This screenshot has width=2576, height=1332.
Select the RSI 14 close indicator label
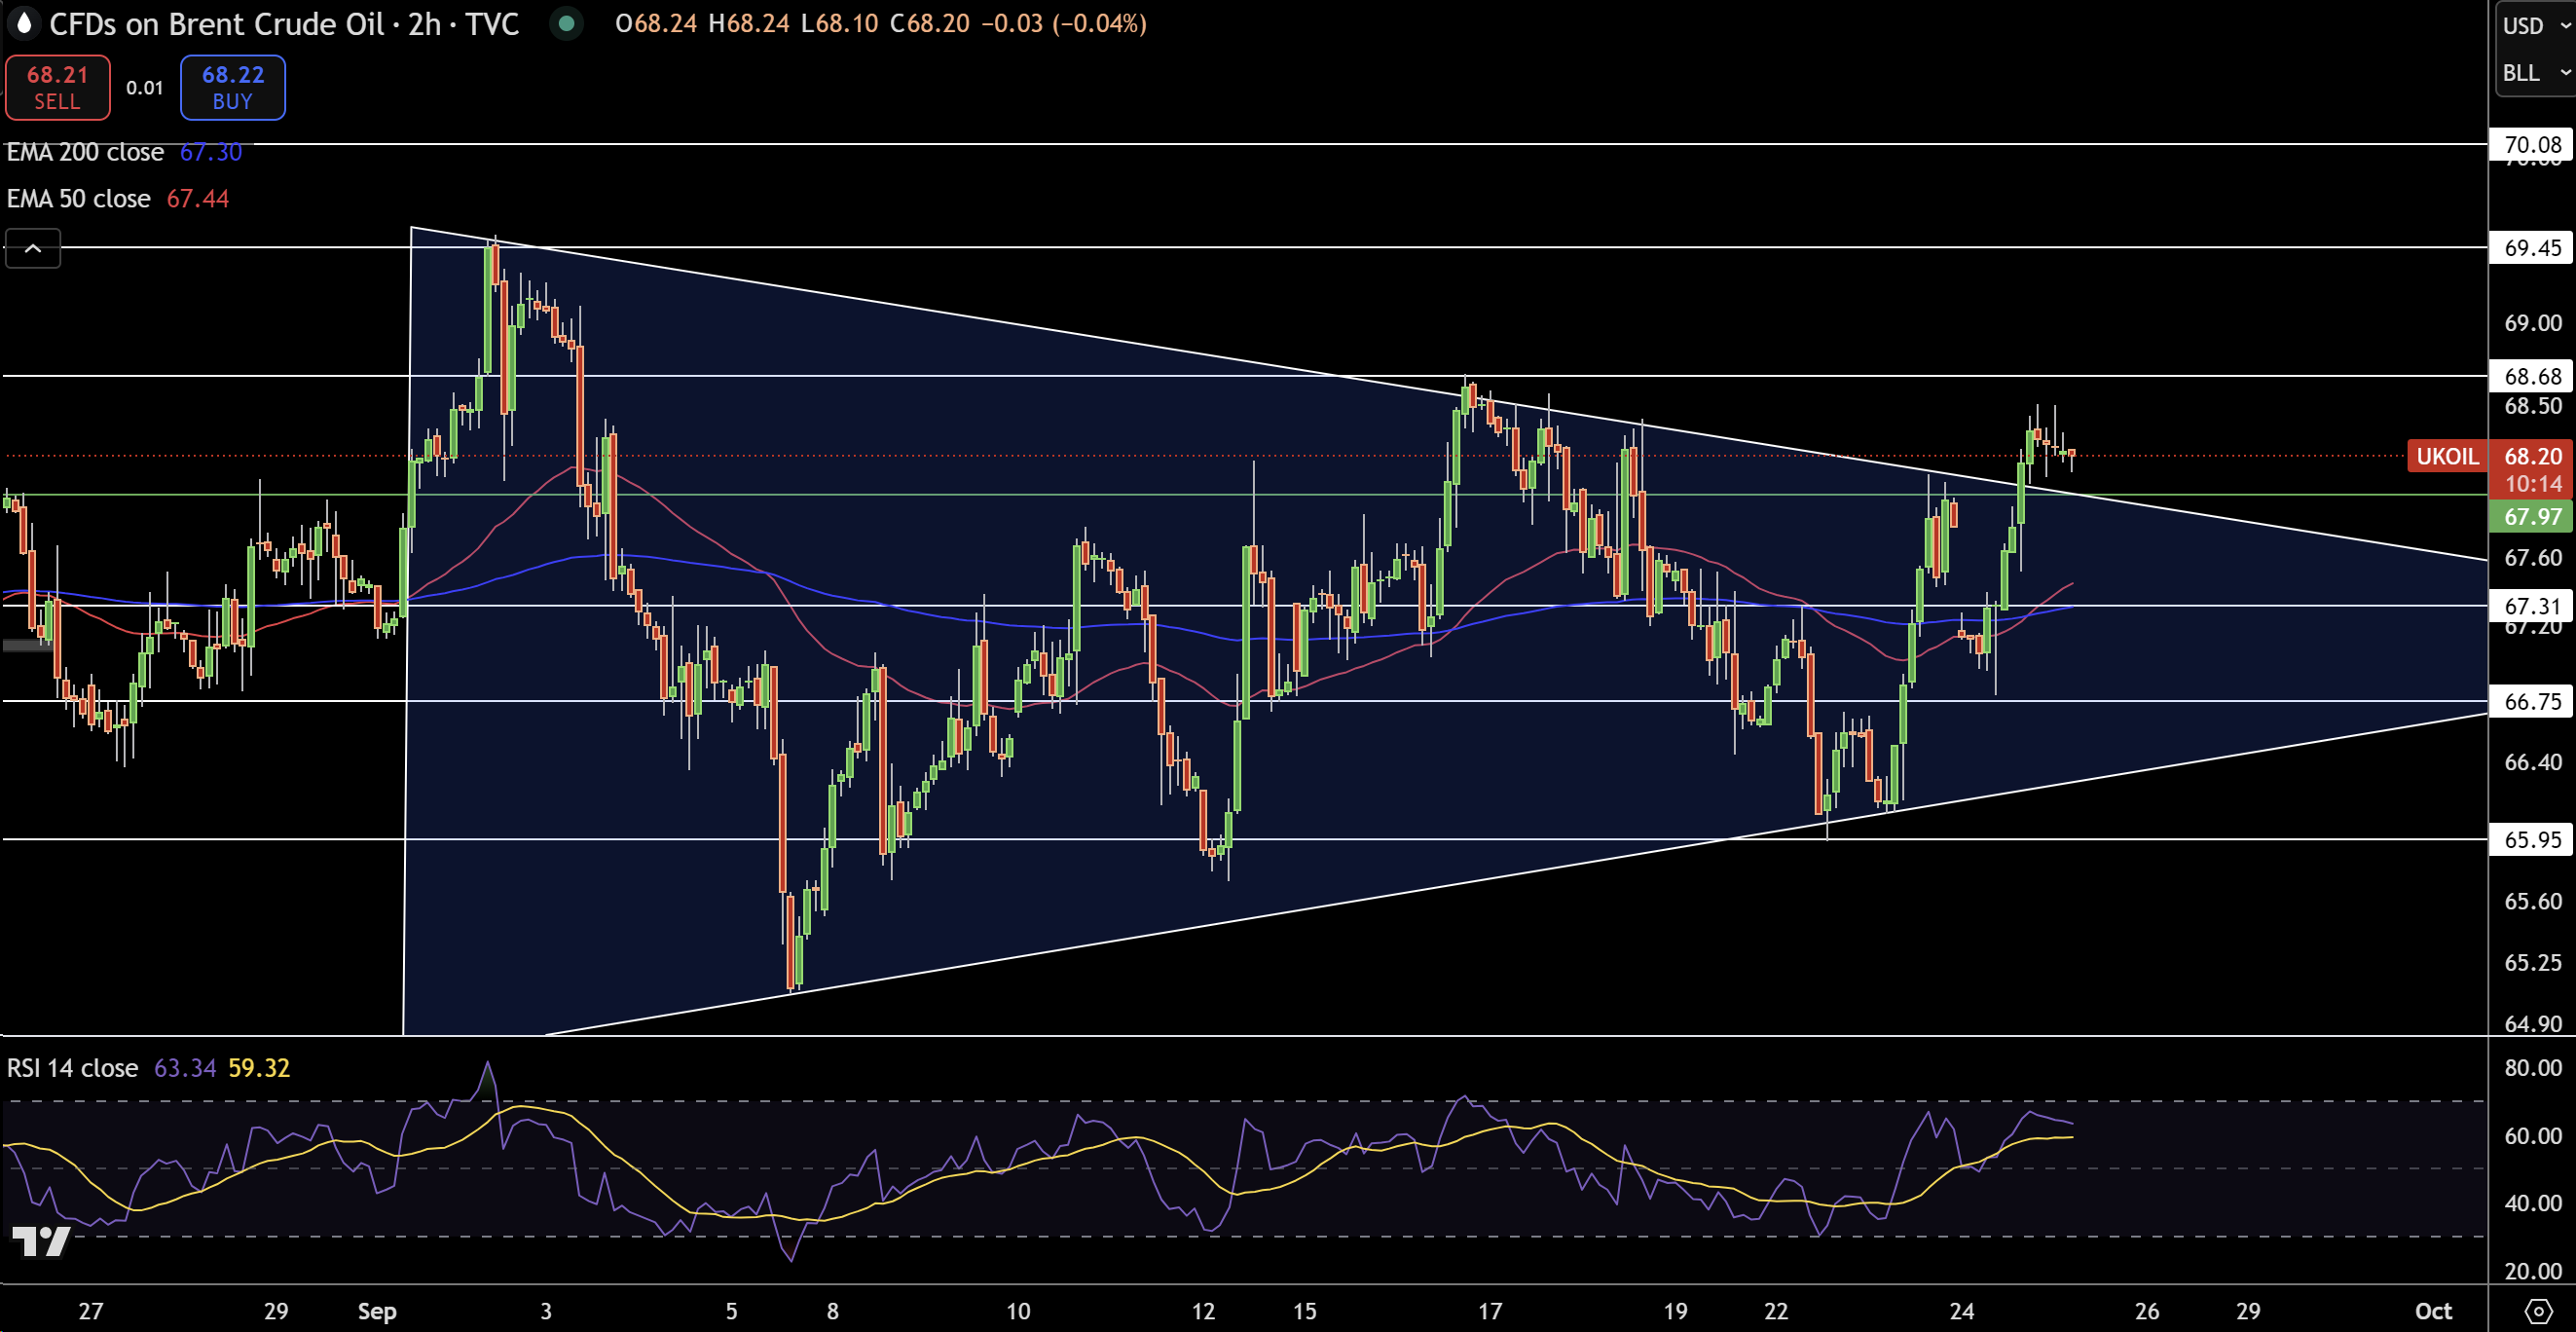pos(72,1067)
